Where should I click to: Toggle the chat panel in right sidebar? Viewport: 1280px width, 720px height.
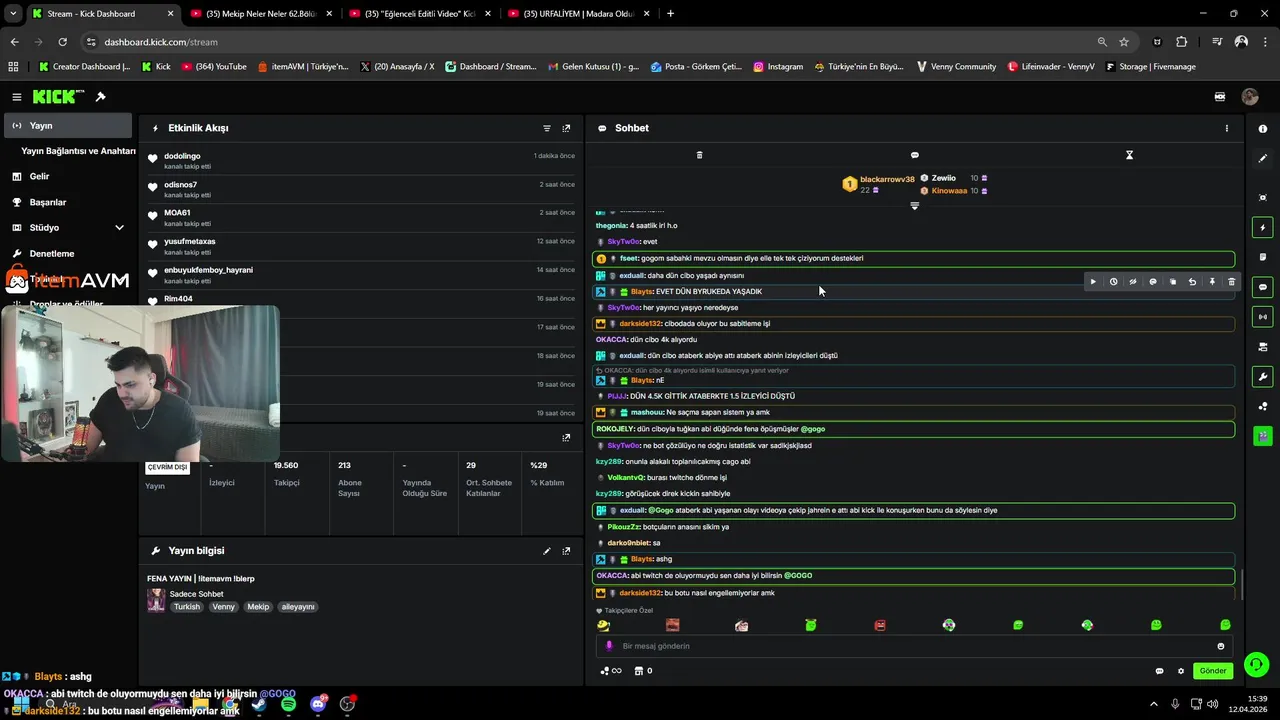(1263, 287)
